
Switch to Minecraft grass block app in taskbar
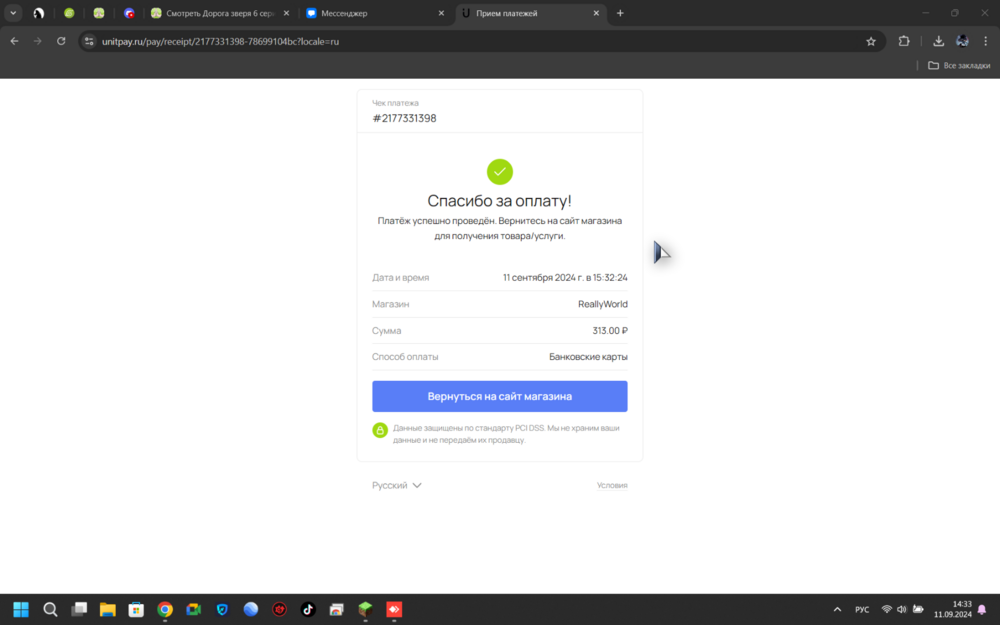click(365, 610)
